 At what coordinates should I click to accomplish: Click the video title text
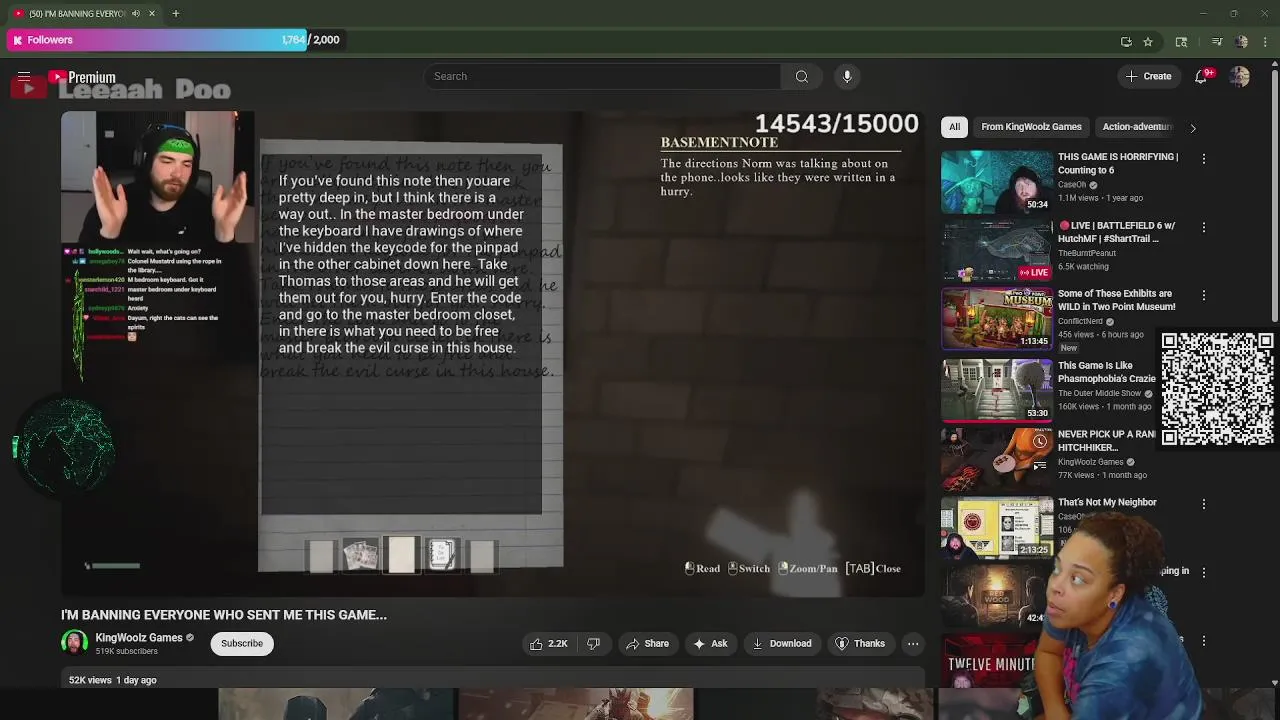click(224, 615)
